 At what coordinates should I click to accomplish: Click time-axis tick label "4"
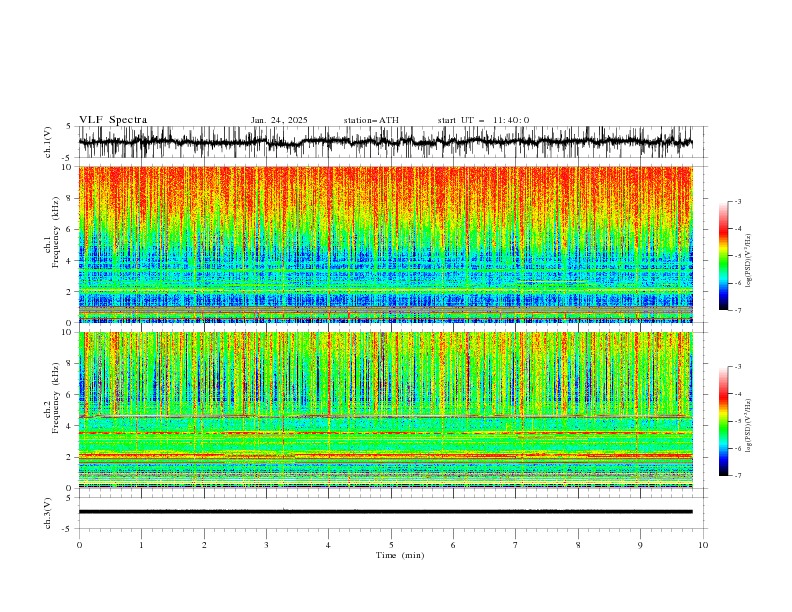click(x=328, y=545)
